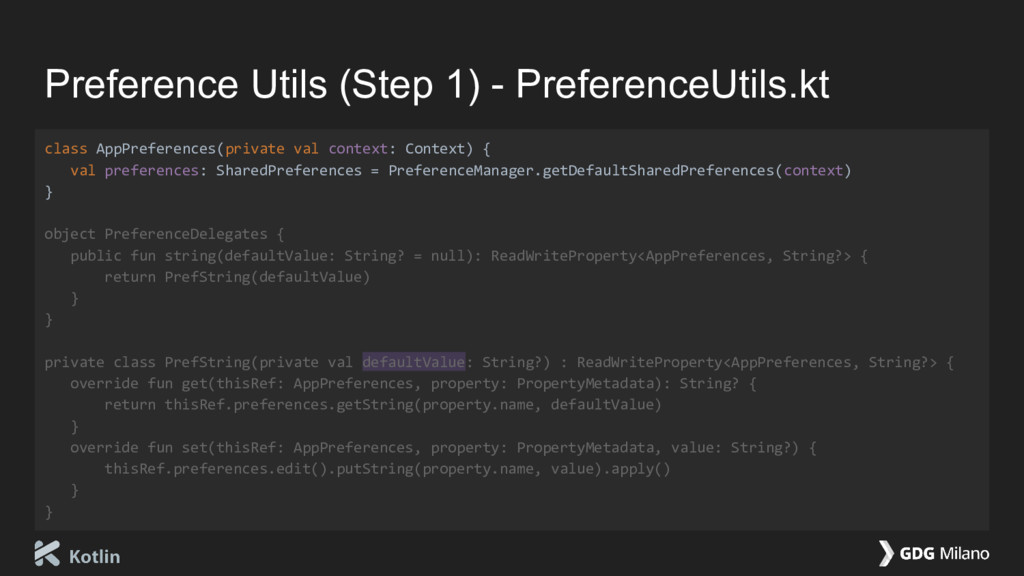Click the GDG chevron logo icon
This screenshot has height=576, width=1024.
(886, 553)
